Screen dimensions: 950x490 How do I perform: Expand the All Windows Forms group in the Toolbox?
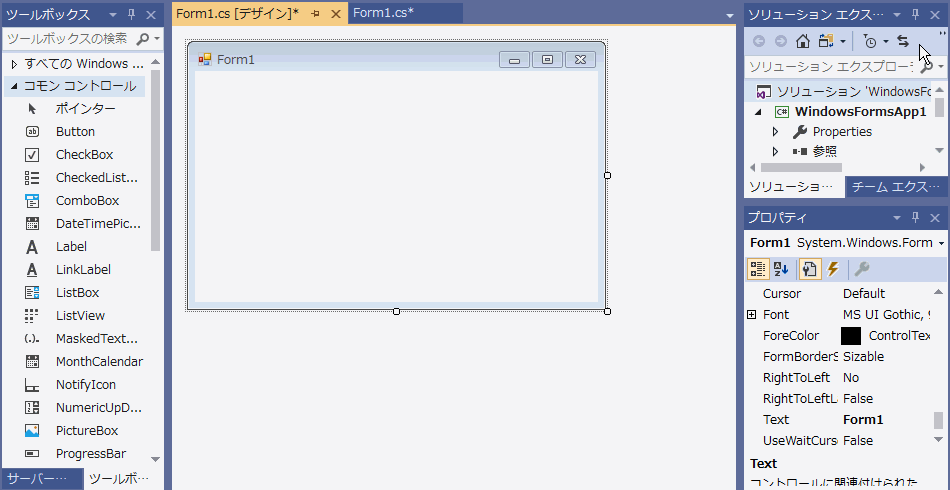click(15, 64)
